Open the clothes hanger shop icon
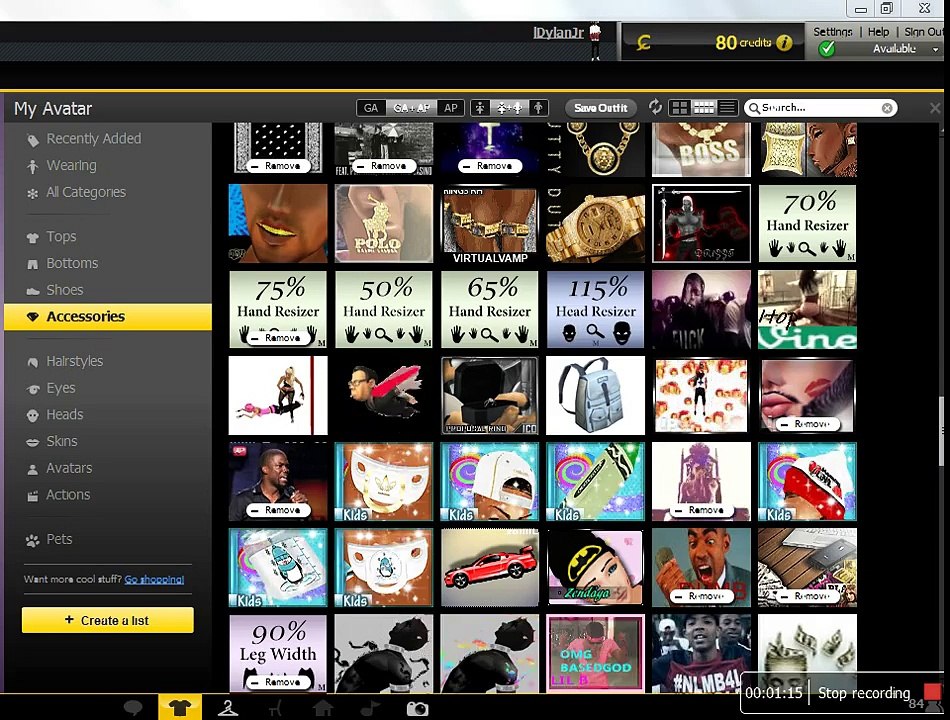The image size is (950, 720). [228, 707]
